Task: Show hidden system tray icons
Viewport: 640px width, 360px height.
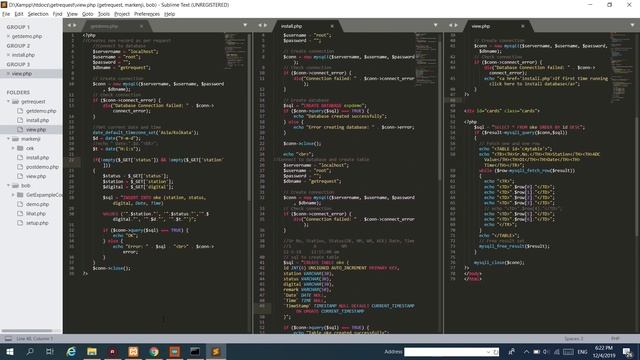Action: click(526, 352)
